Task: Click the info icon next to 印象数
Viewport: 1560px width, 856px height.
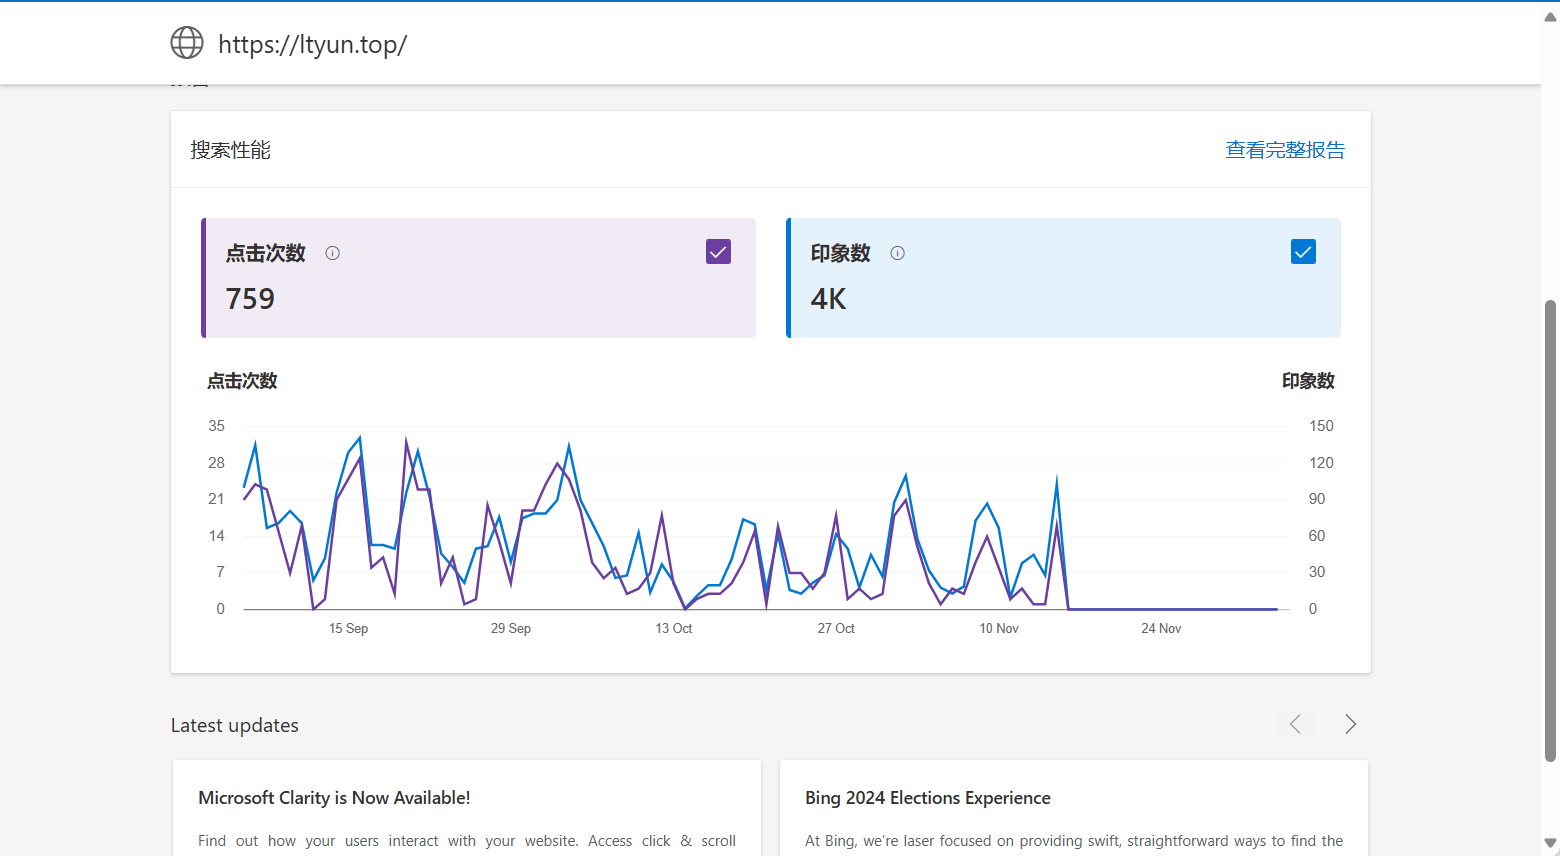Action: coord(898,253)
